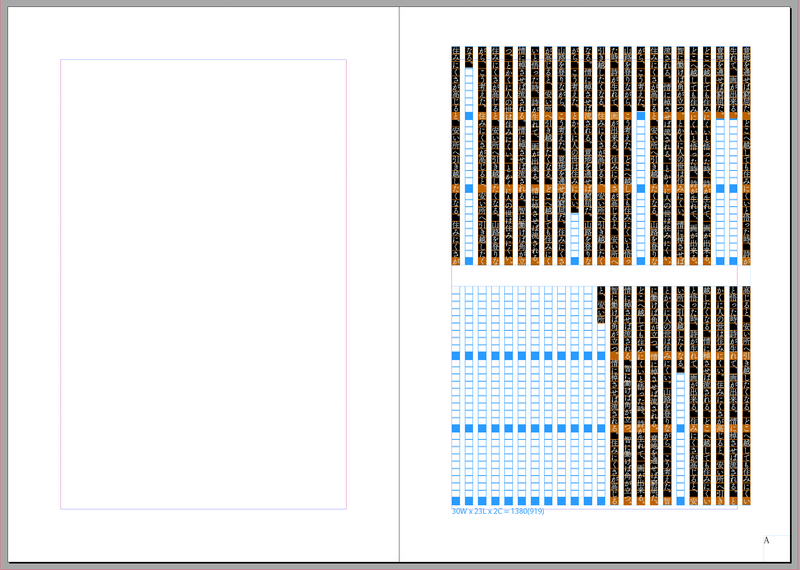Click the frame grid count "30W x 23L x 2C = 1380(919)"
Image resolution: width=800 pixels, height=570 pixels.
(498, 511)
